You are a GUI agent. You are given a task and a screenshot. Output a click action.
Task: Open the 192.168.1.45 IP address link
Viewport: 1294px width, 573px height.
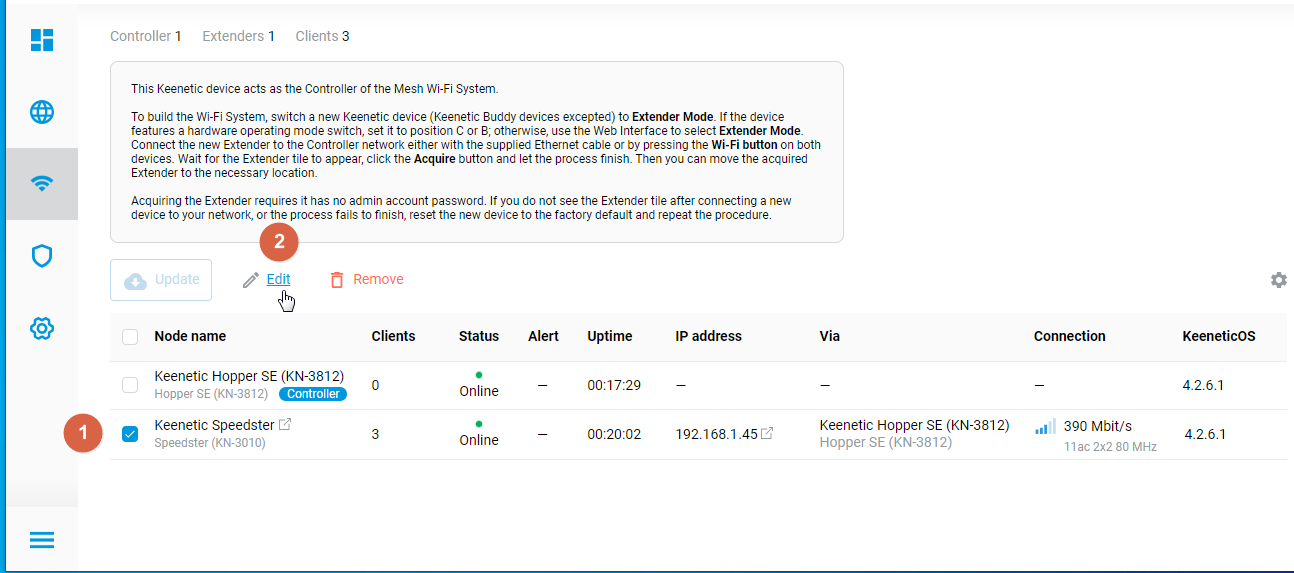click(716, 434)
